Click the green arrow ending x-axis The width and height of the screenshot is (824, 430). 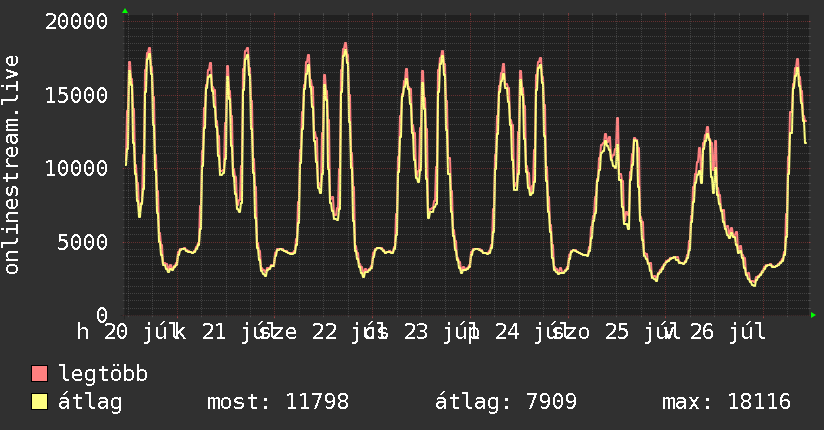(813, 315)
